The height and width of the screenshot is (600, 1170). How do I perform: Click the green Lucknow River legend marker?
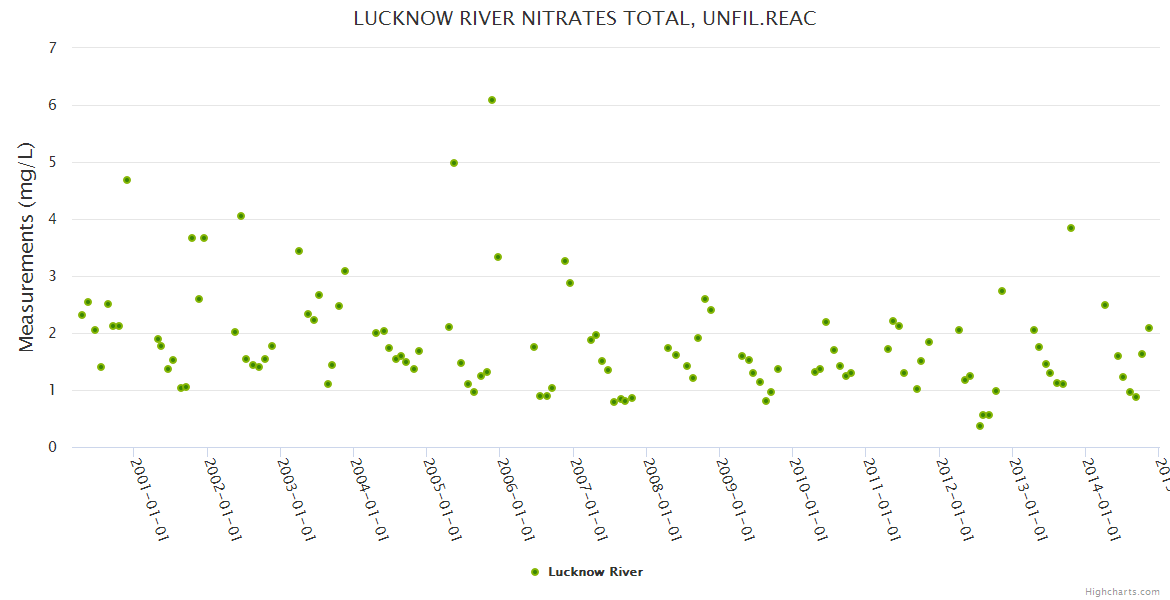[x=535, y=572]
